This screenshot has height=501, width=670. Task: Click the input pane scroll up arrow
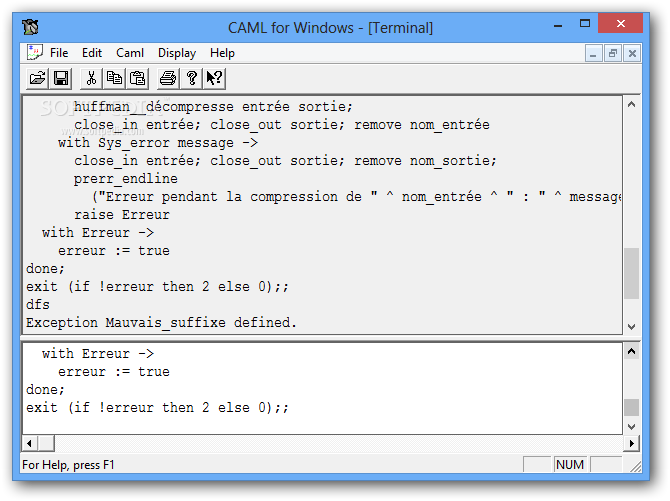tap(632, 352)
